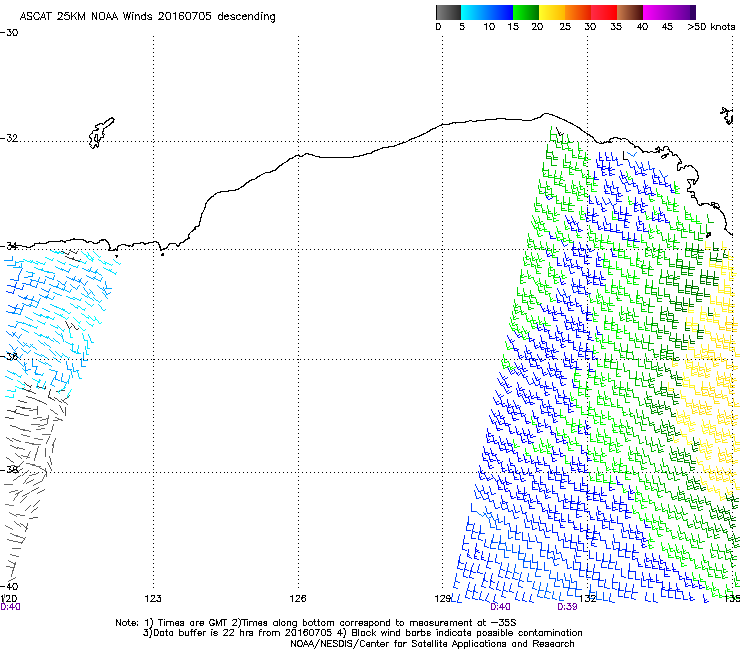This screenshot has height=650, width=740.
Task: Click the longitude label "123"
Action: point(153,599)
